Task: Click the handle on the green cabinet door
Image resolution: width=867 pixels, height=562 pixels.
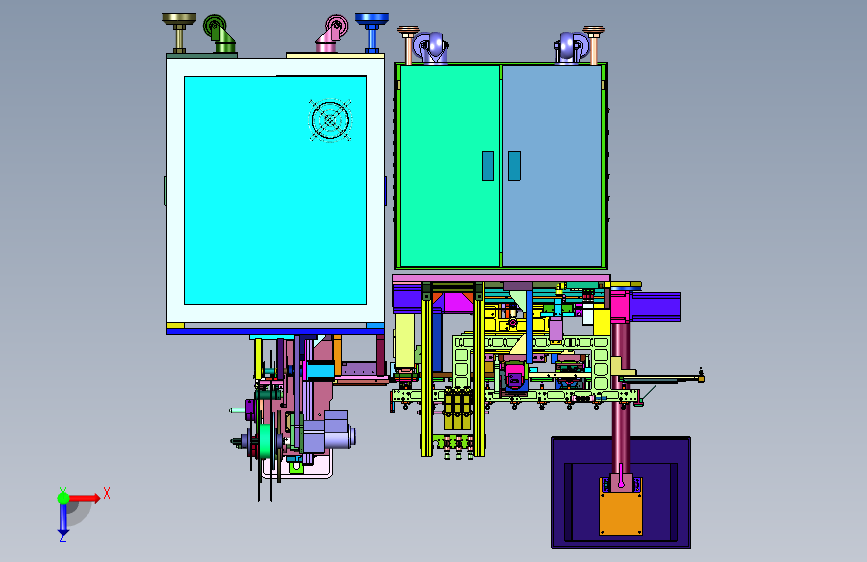Action: [488, 166]
